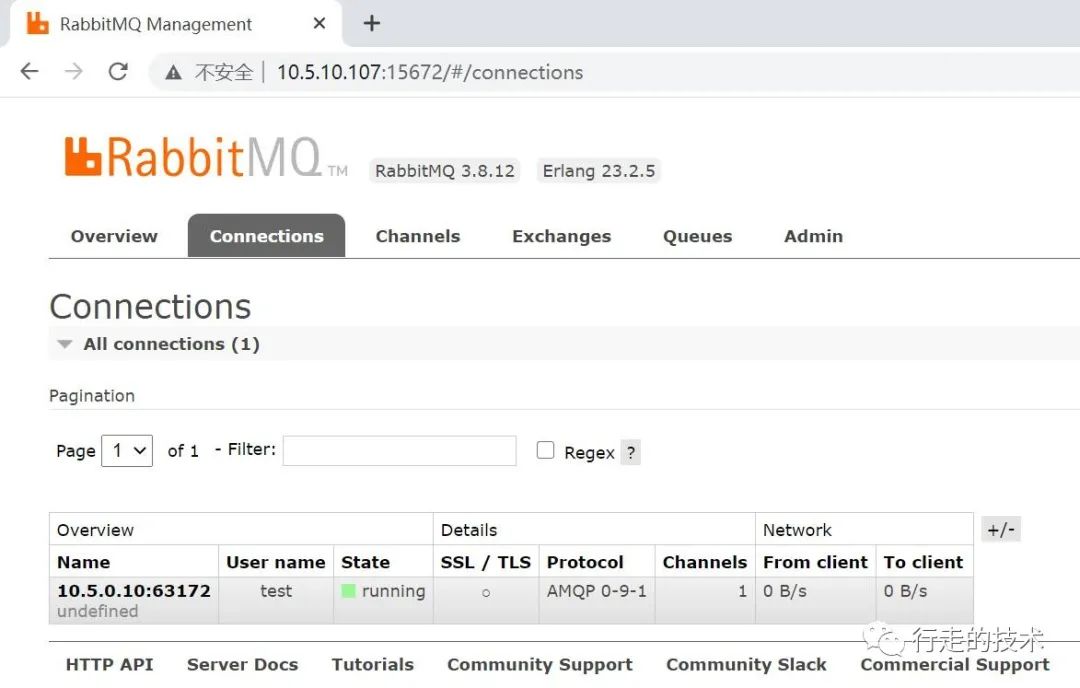The width and height of the screenshot is (1080, 688).
Task: Click the Protocol column header
Action: pos(585,562)
